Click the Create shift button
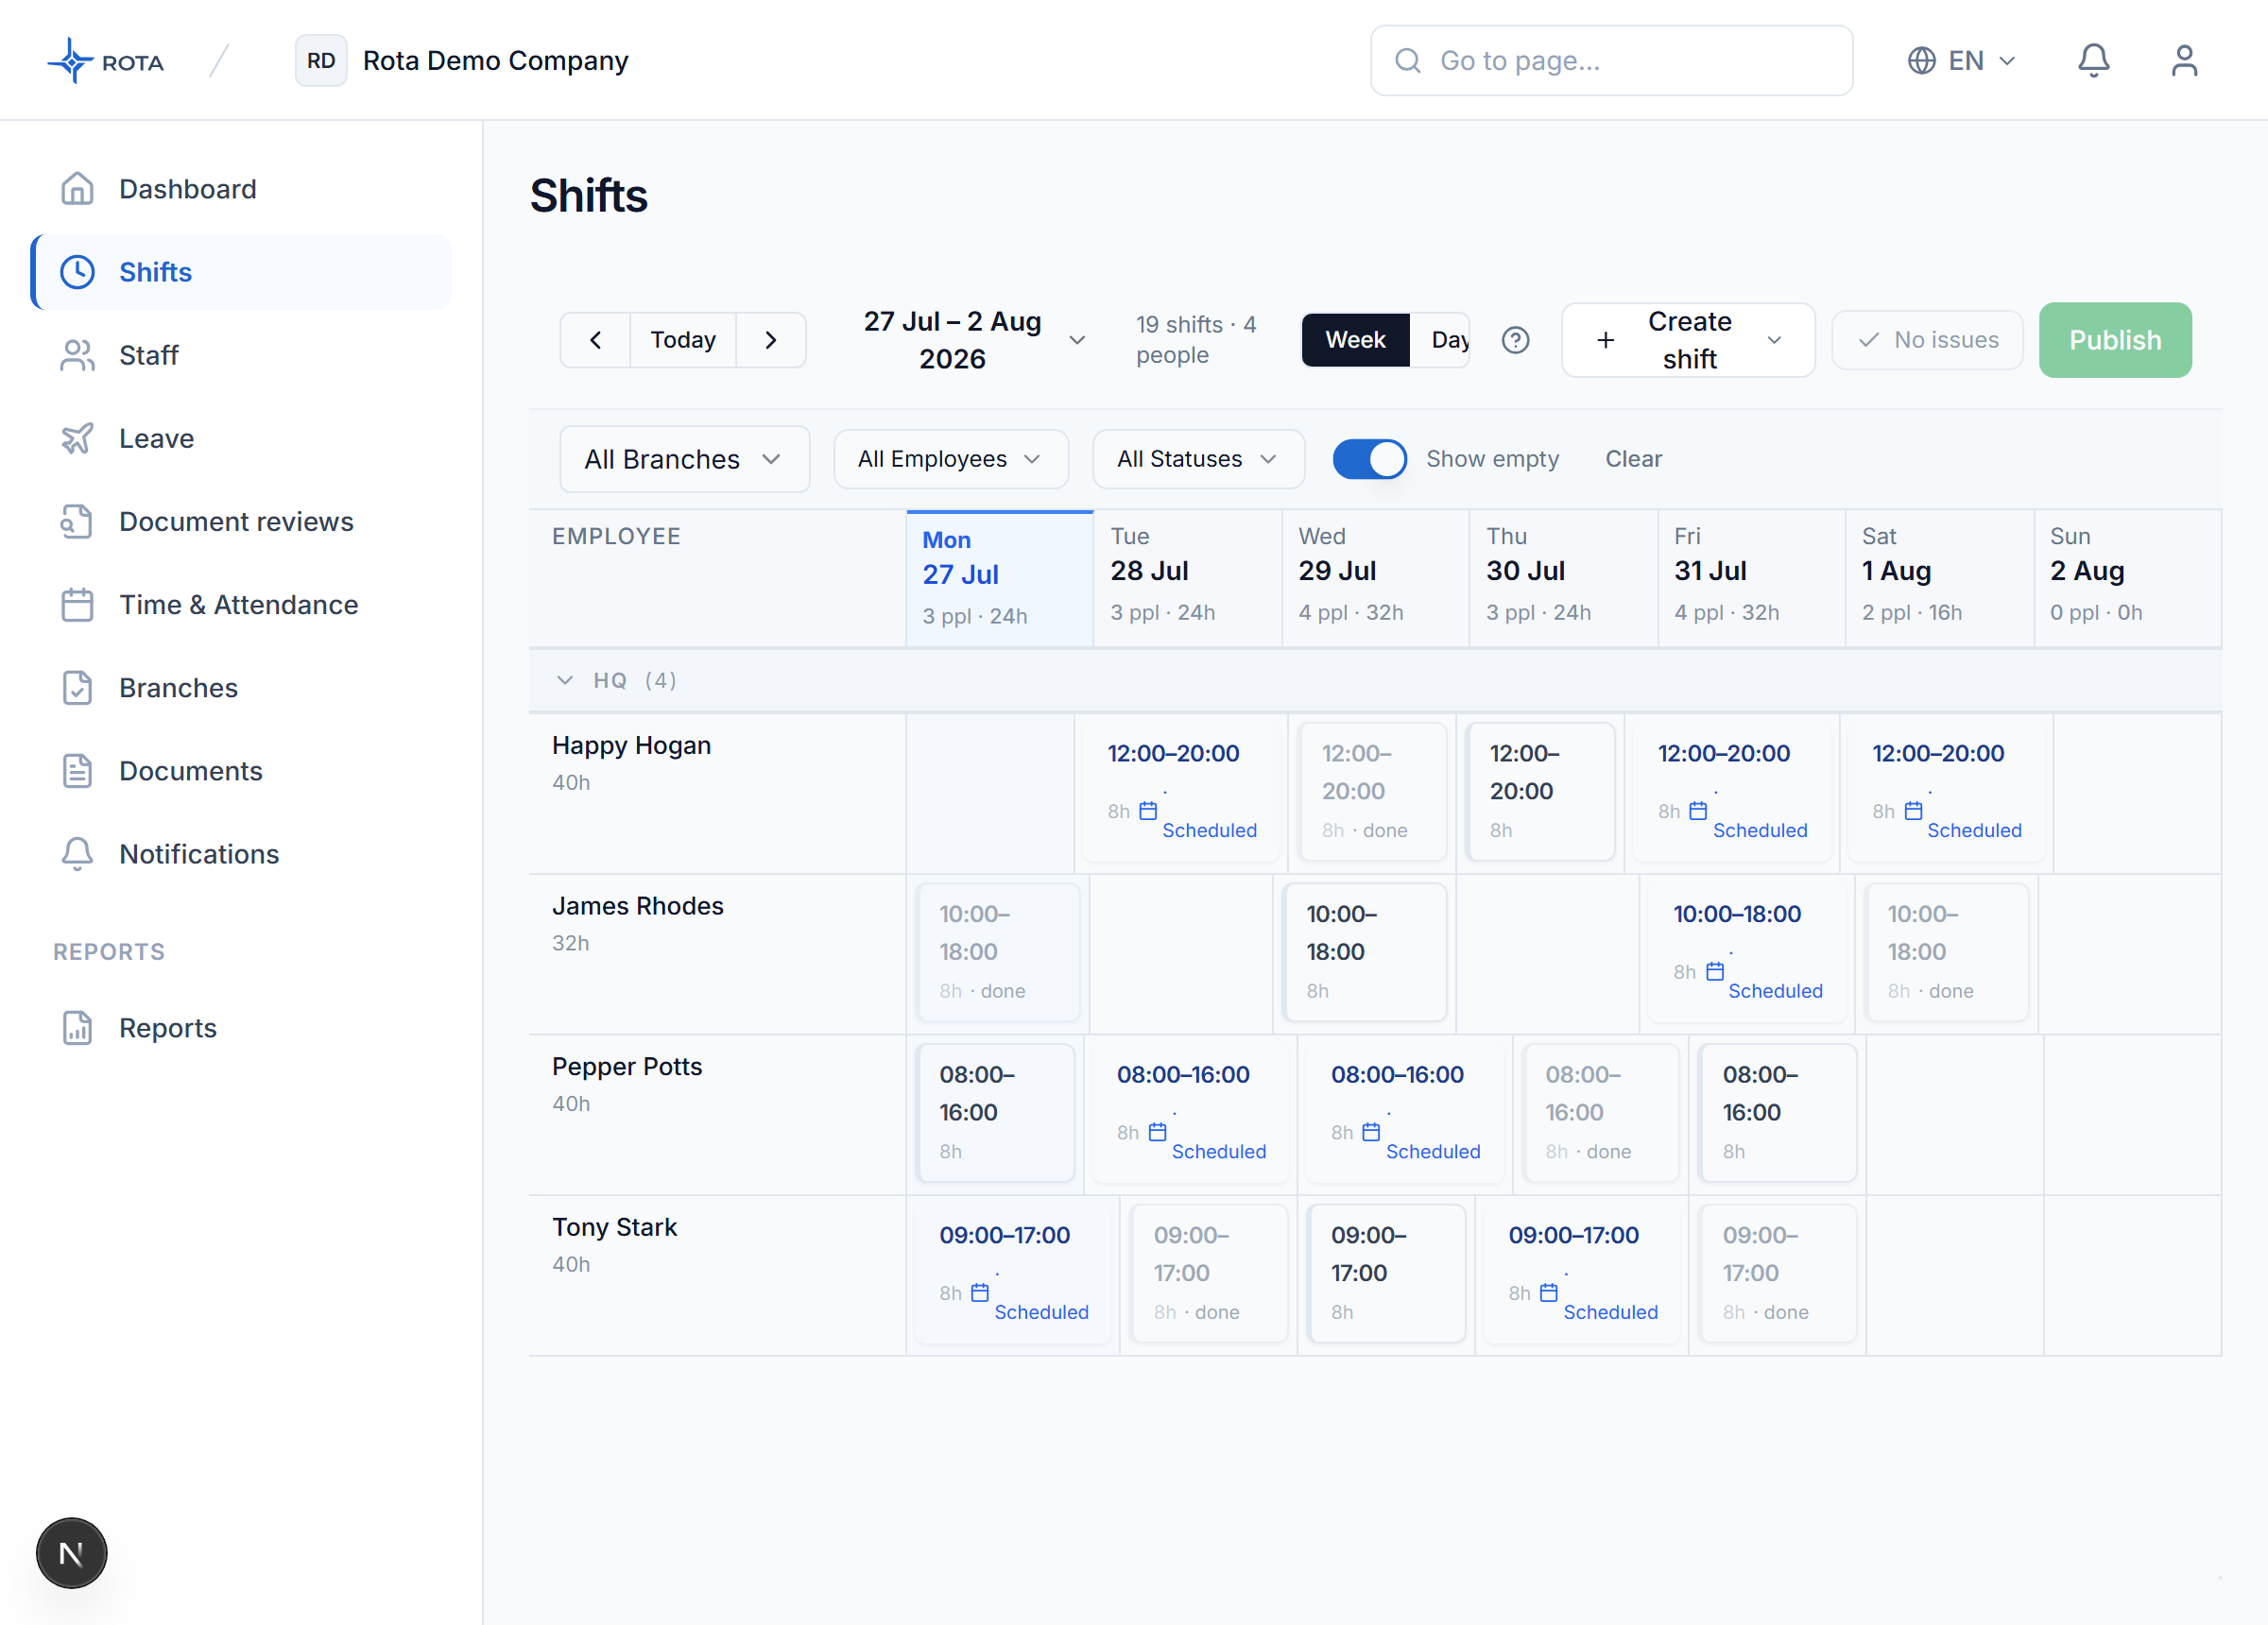This screenshot has height=1625, width=2268. click(1688, 340)
